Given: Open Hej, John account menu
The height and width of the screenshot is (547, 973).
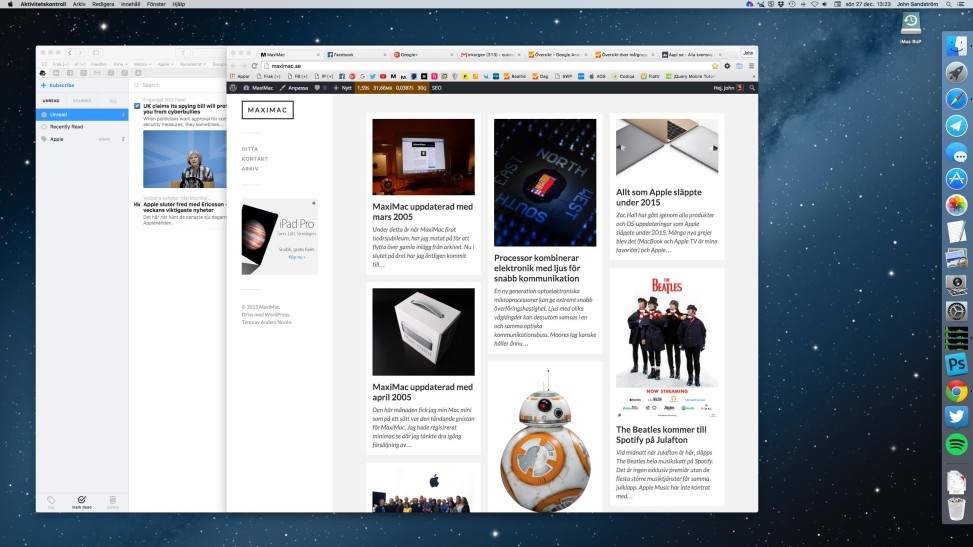Looking at the screenshot, I should tap(728, 88).
